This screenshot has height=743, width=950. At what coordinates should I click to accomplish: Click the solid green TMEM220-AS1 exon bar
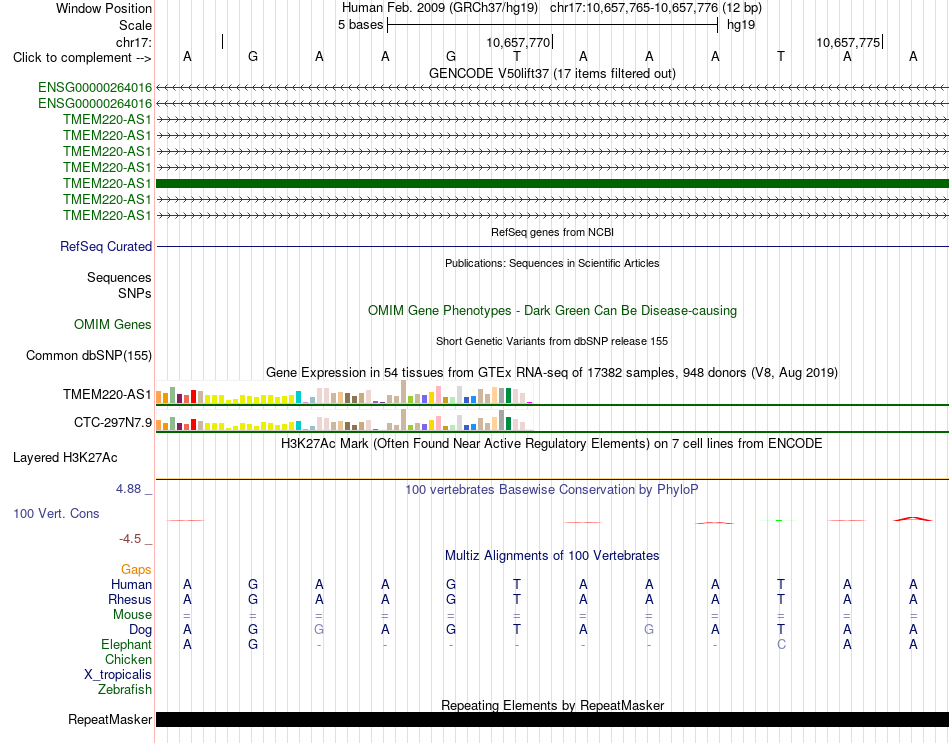click(552, 183)
